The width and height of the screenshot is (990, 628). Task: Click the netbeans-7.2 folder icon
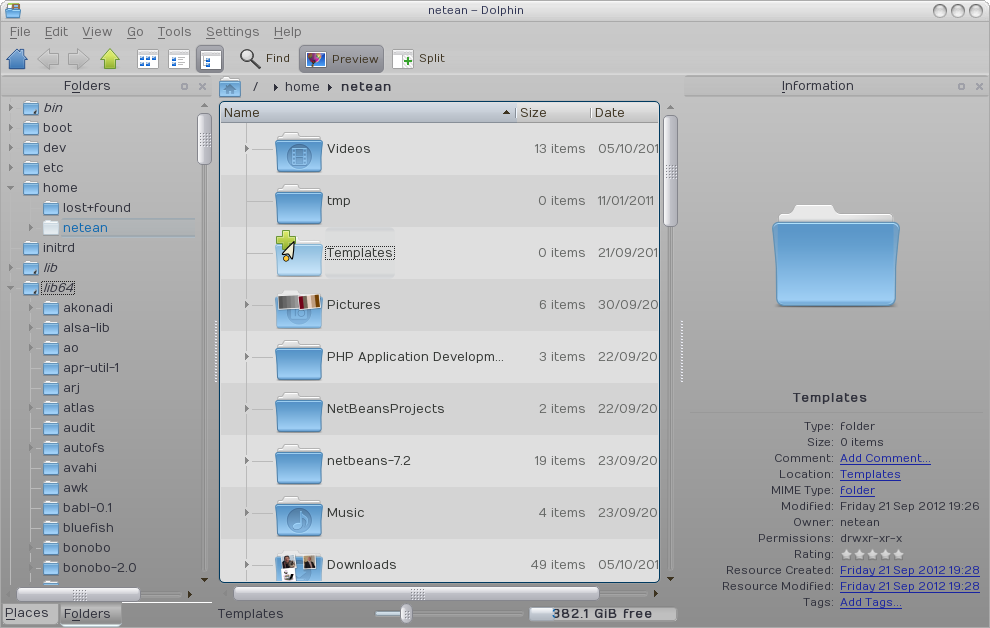click(x=299, y=463)
